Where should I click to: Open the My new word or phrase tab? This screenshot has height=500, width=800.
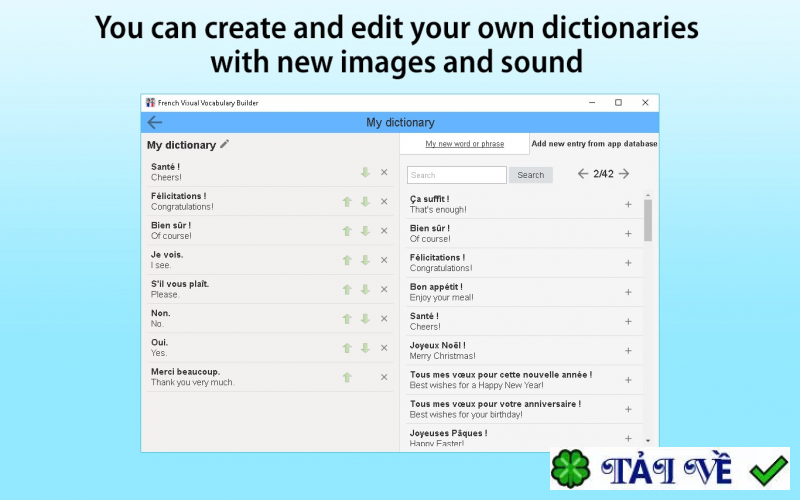(464, 144)
